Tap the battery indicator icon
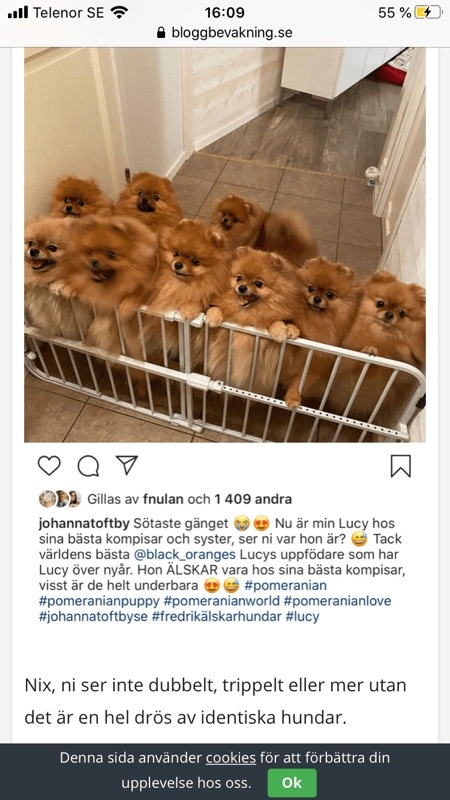This screenshot has height=800, width=450. [429, 13]
